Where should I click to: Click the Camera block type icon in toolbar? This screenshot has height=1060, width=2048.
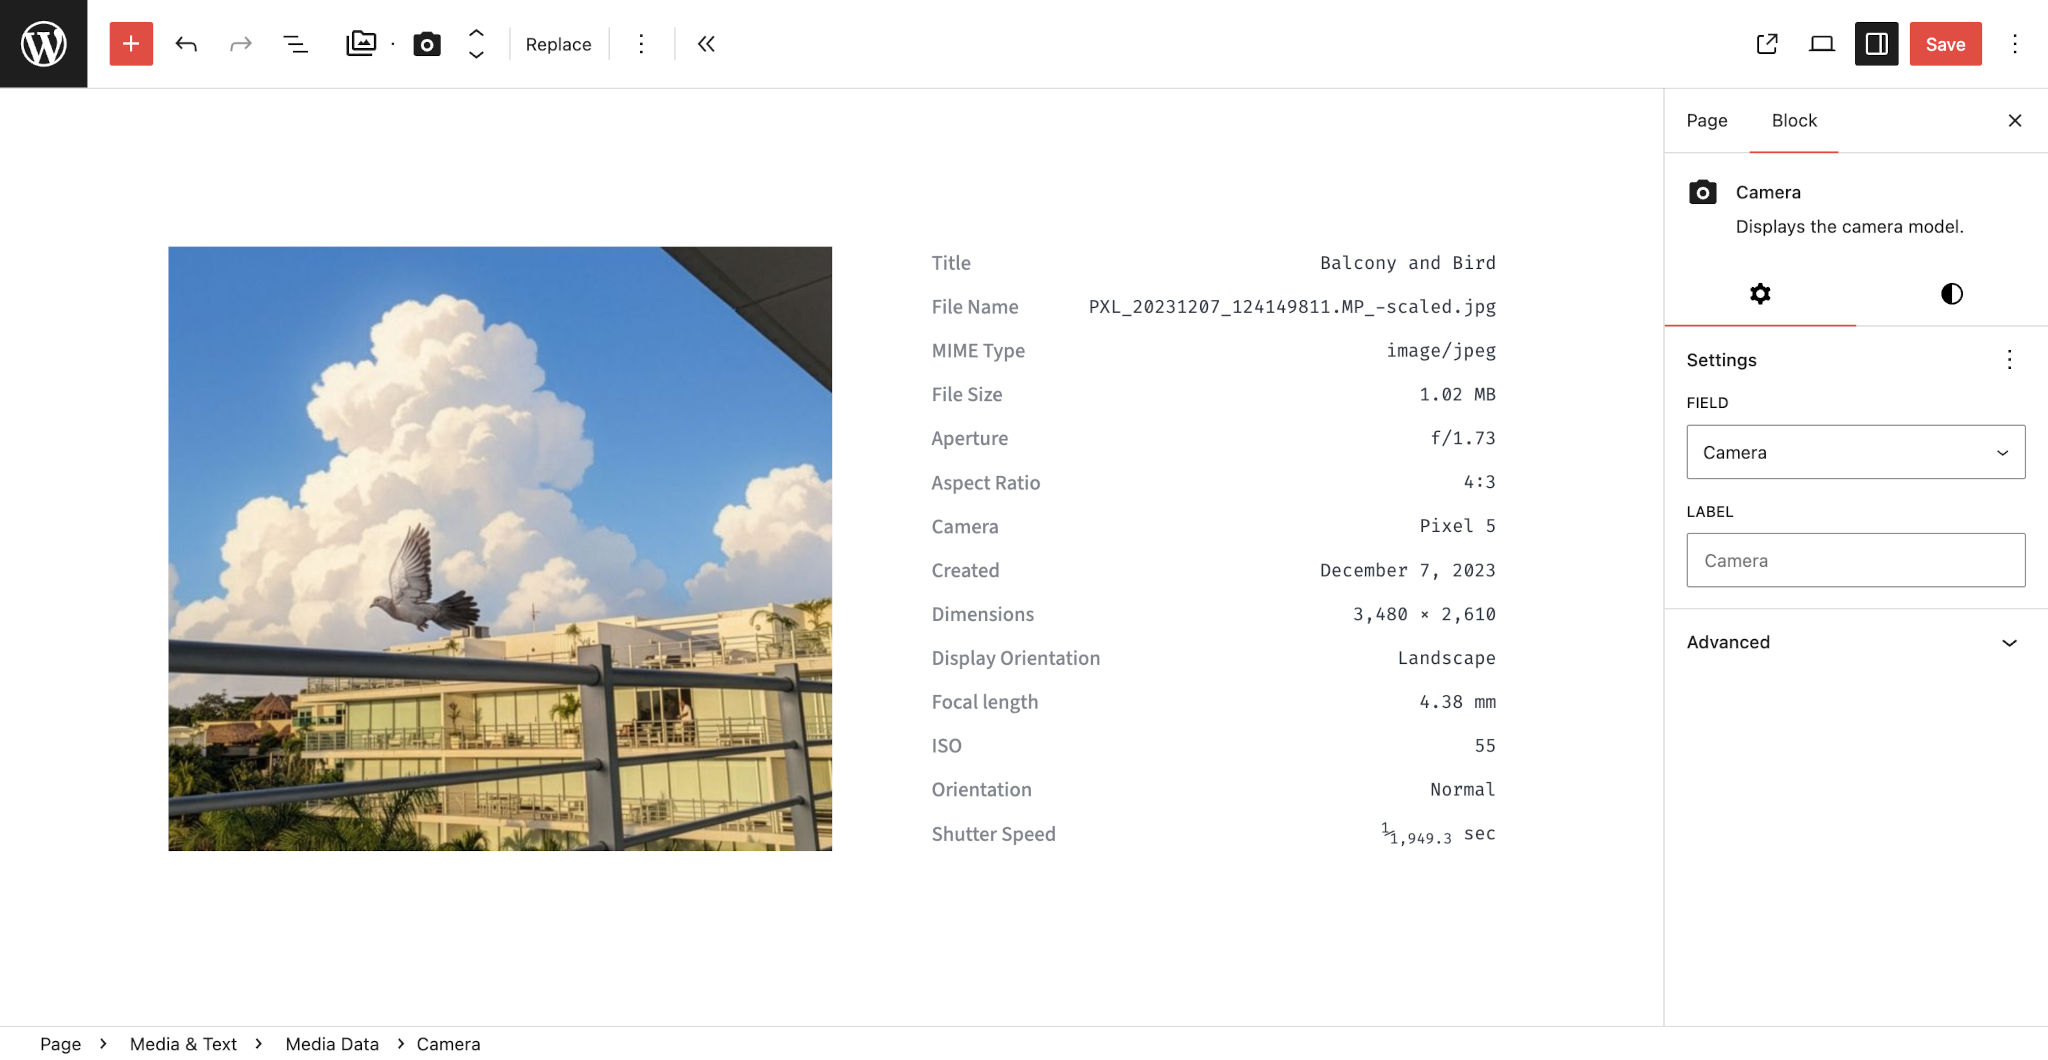tap(427, 44)
